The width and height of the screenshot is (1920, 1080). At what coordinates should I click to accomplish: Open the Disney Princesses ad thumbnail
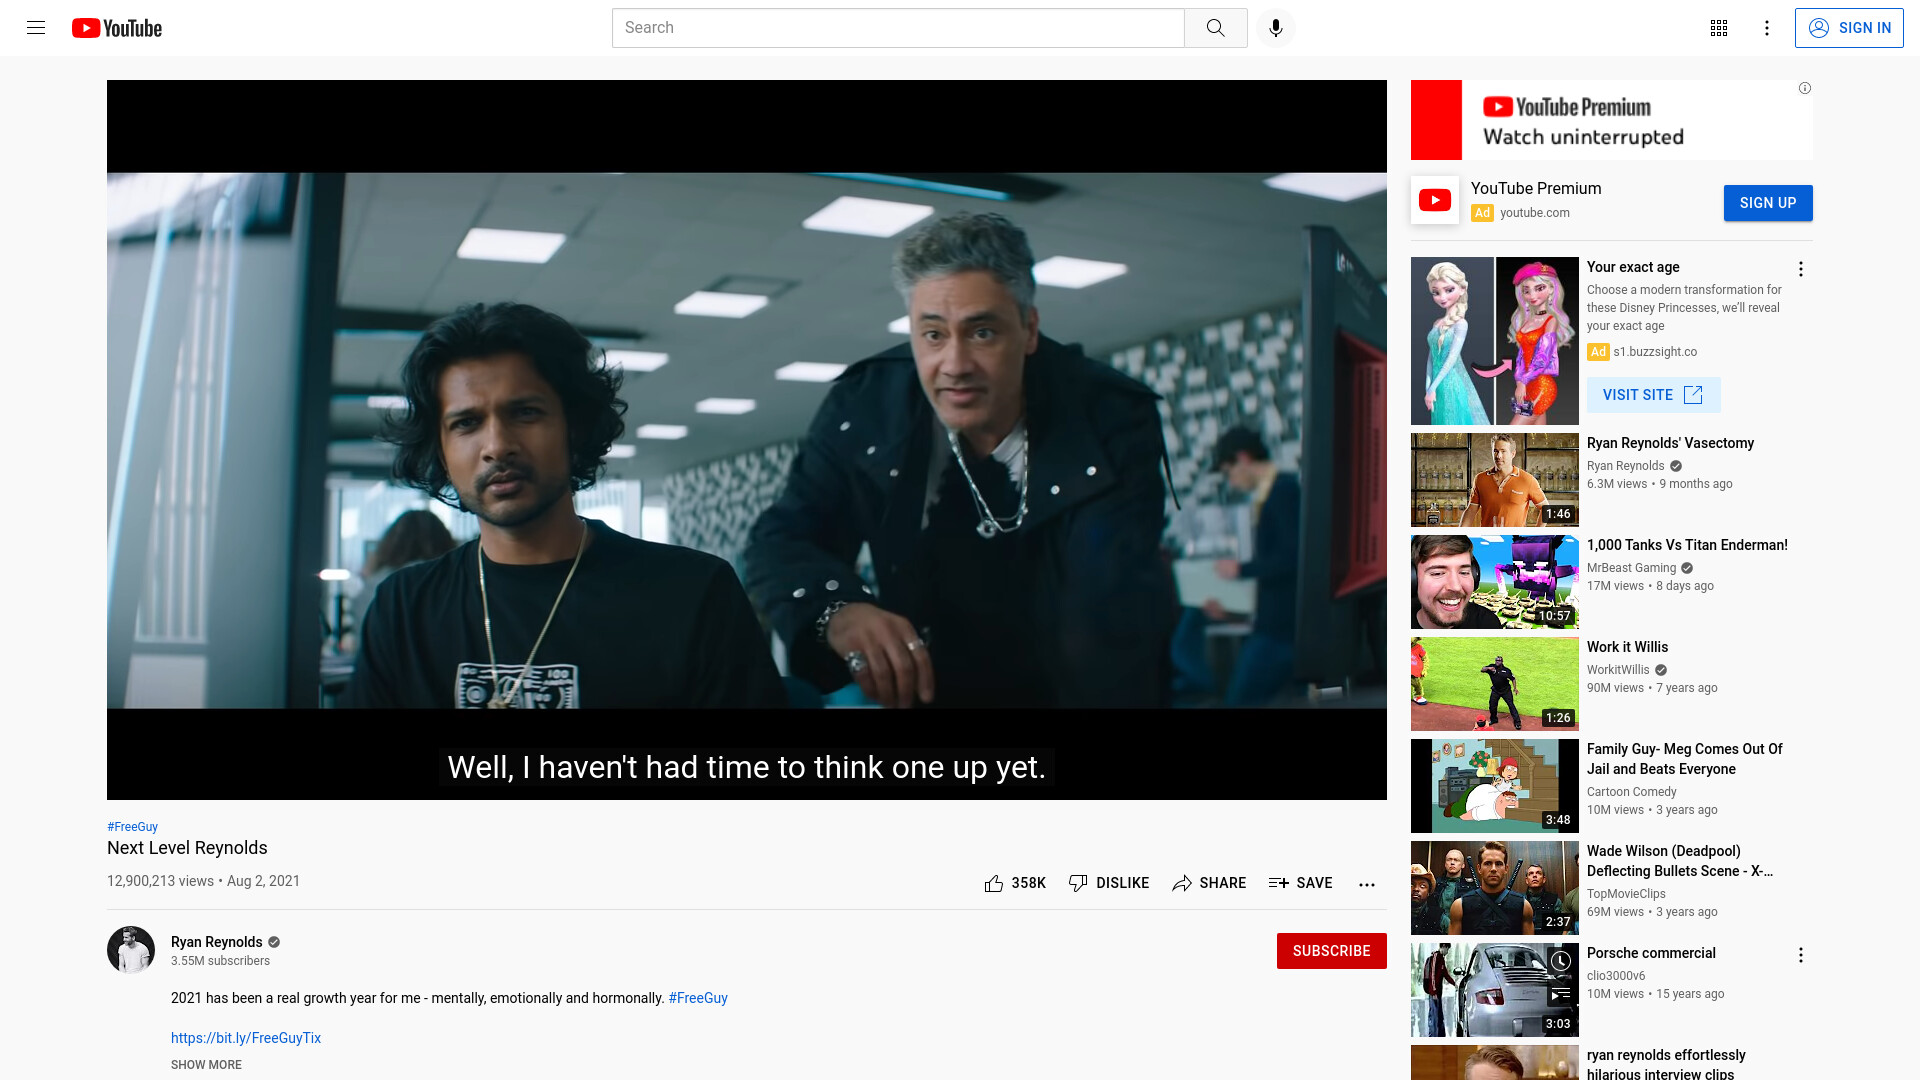(x=1494, y=341)
